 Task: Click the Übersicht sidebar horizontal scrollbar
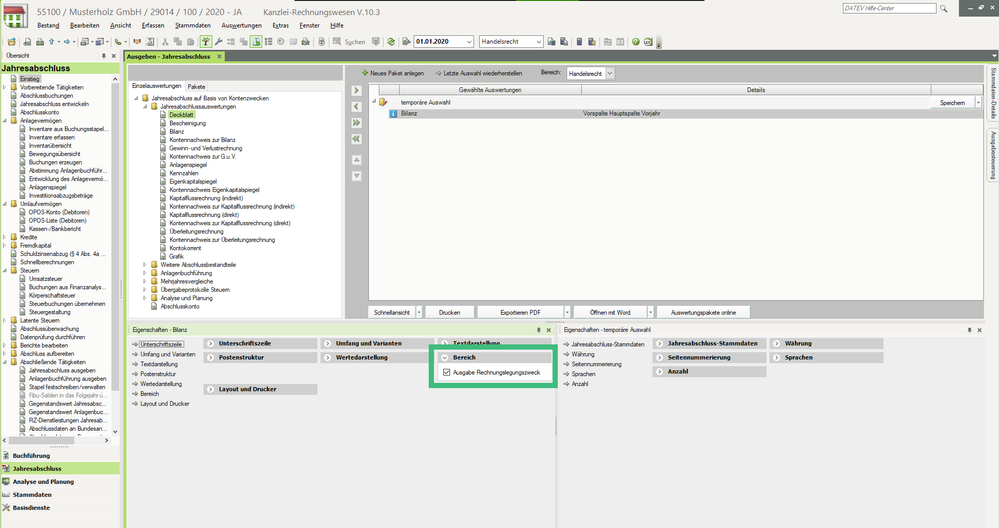point(56,440)
